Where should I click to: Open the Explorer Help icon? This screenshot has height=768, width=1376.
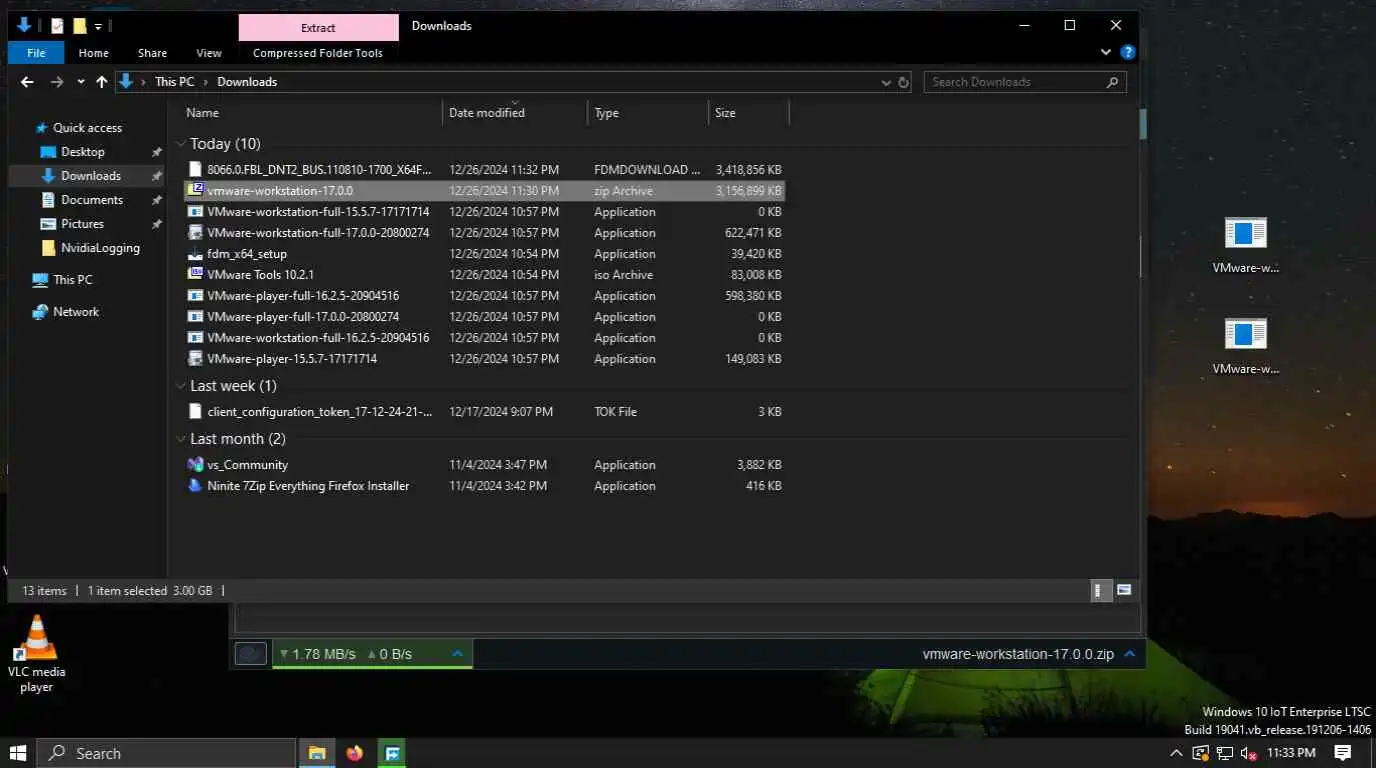[x=1127, y=52]
